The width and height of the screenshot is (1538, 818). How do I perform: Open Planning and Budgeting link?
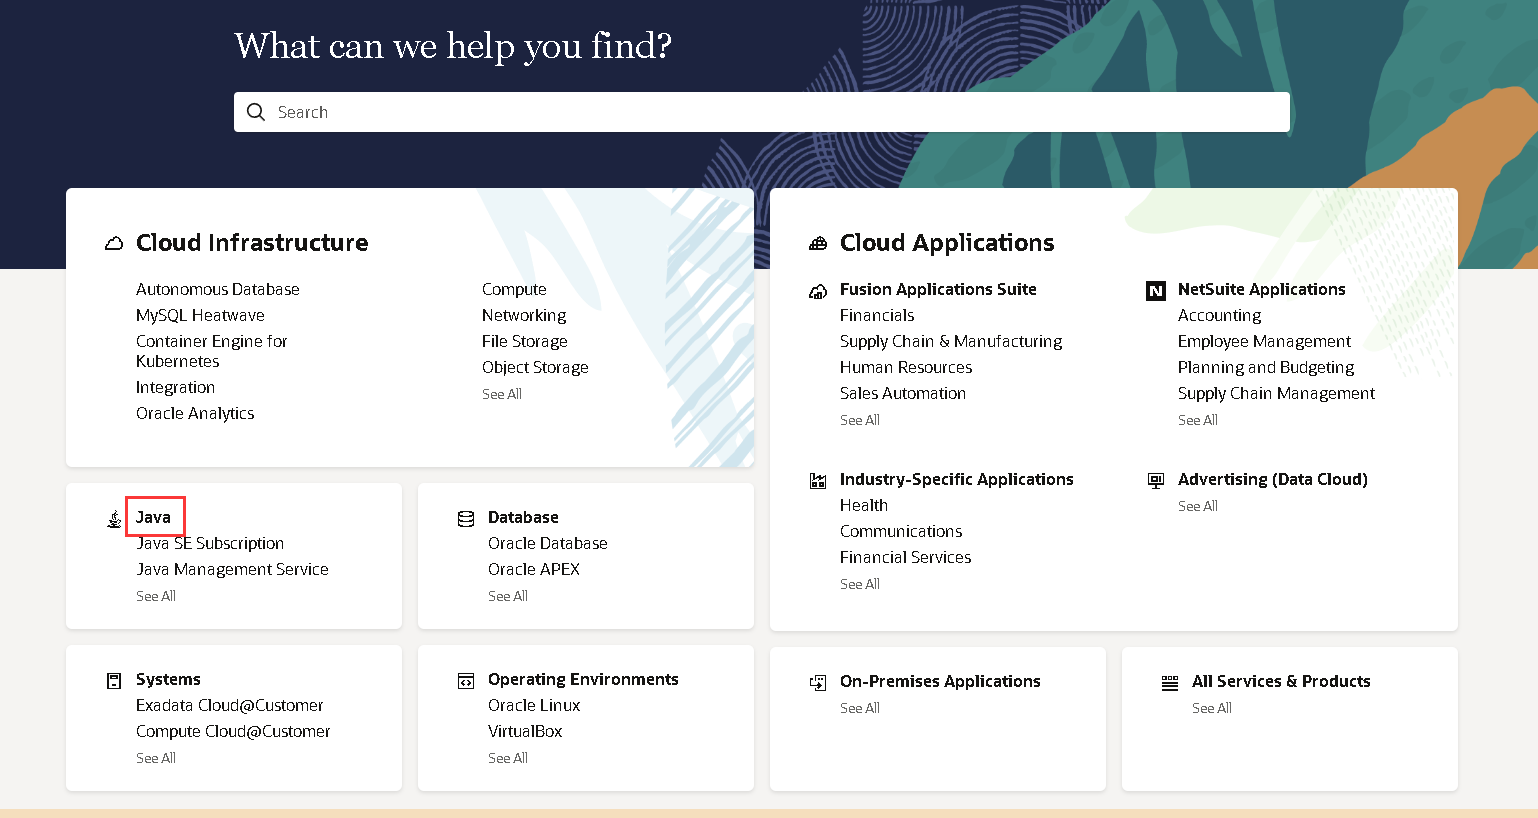click(x=1266, y=367)
